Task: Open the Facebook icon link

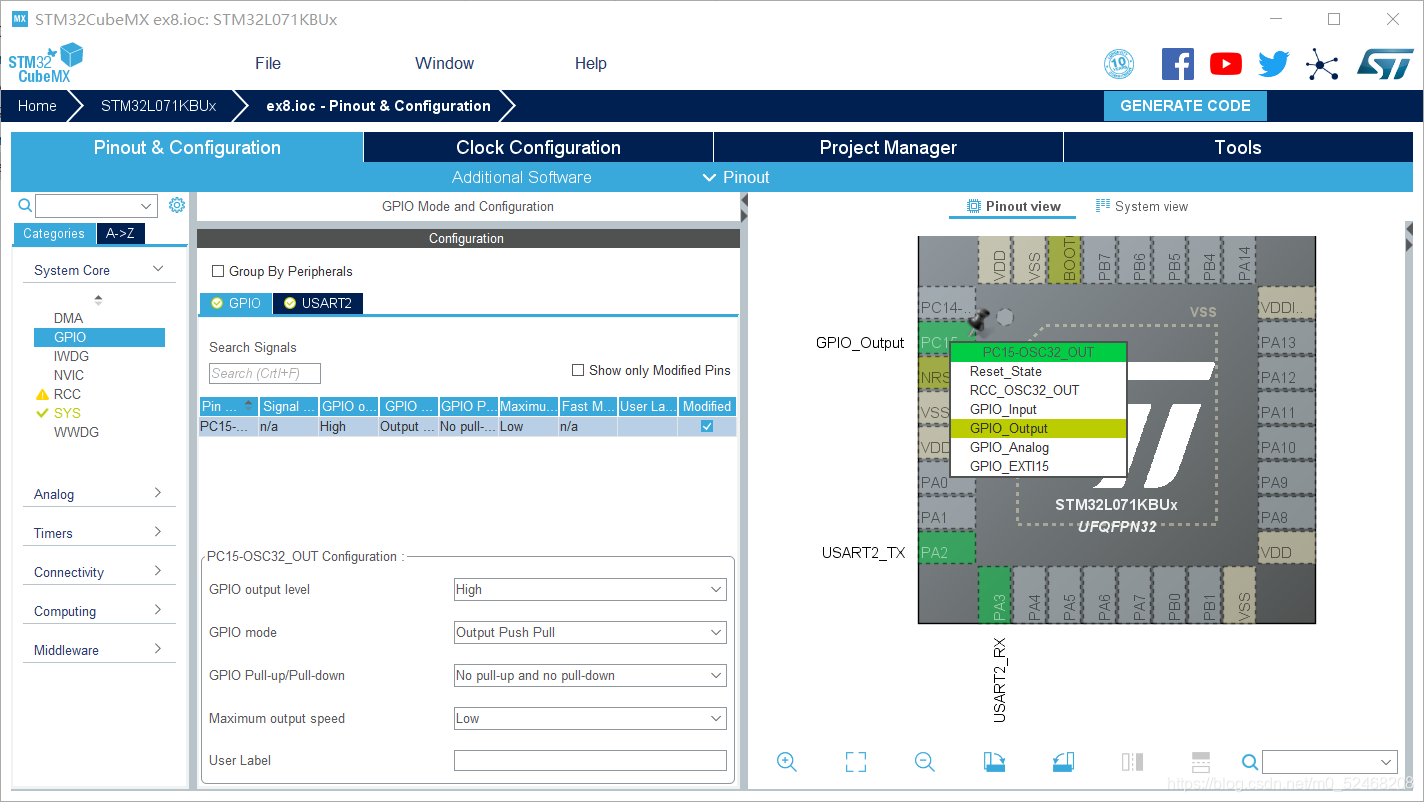Action: pos(1177,64)
